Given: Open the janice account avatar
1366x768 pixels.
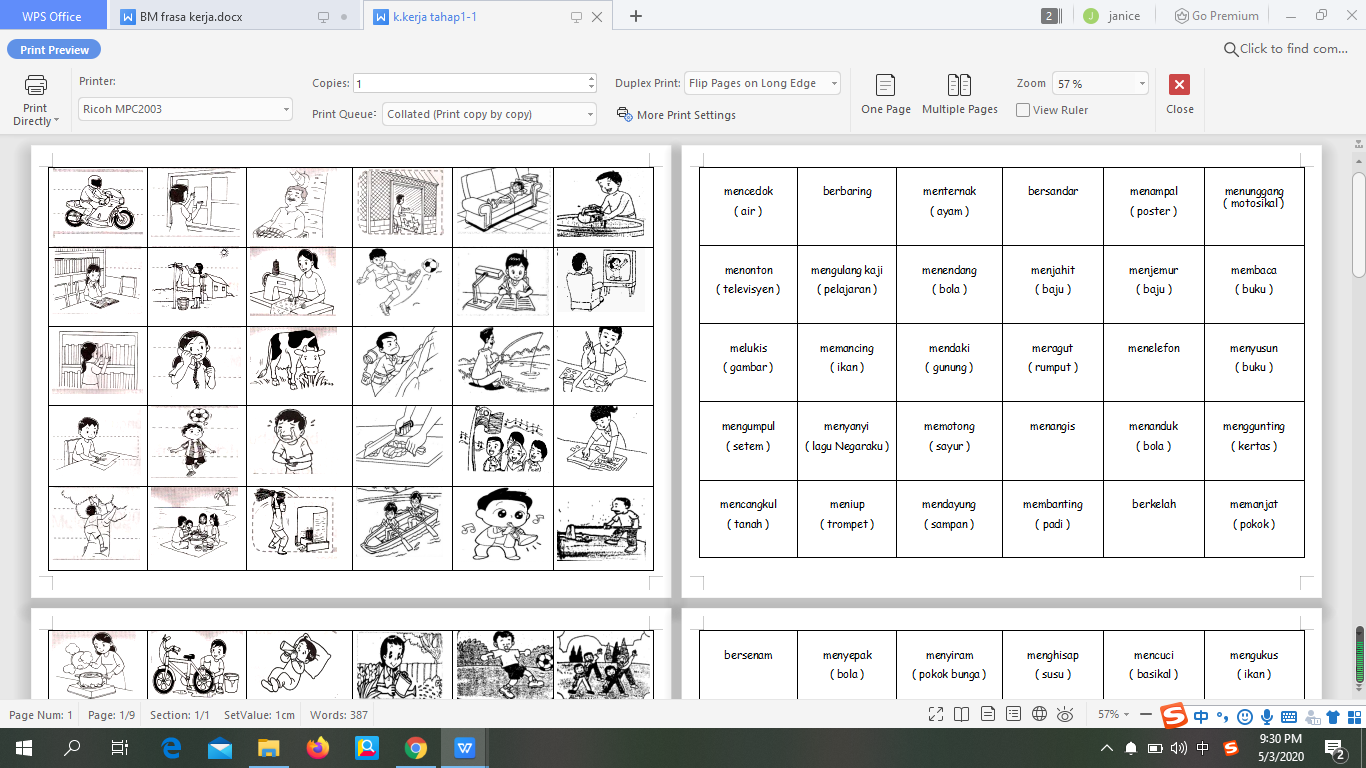Looking at the screenshot, I should click(1091, 16).
